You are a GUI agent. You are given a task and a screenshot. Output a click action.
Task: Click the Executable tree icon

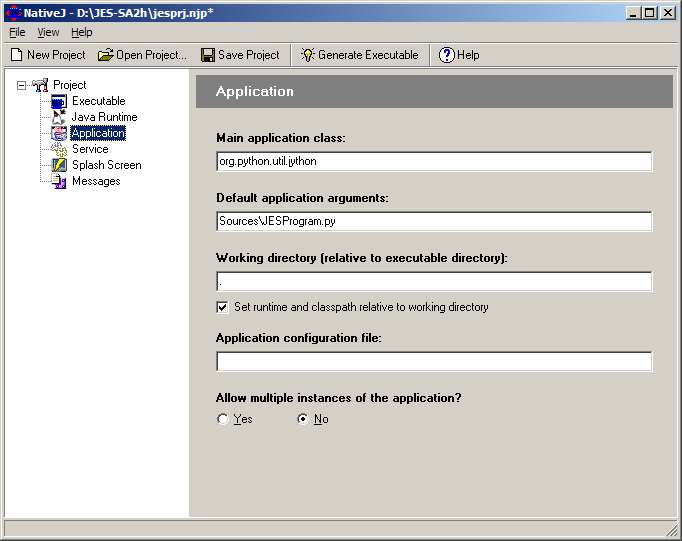point(59,101)
